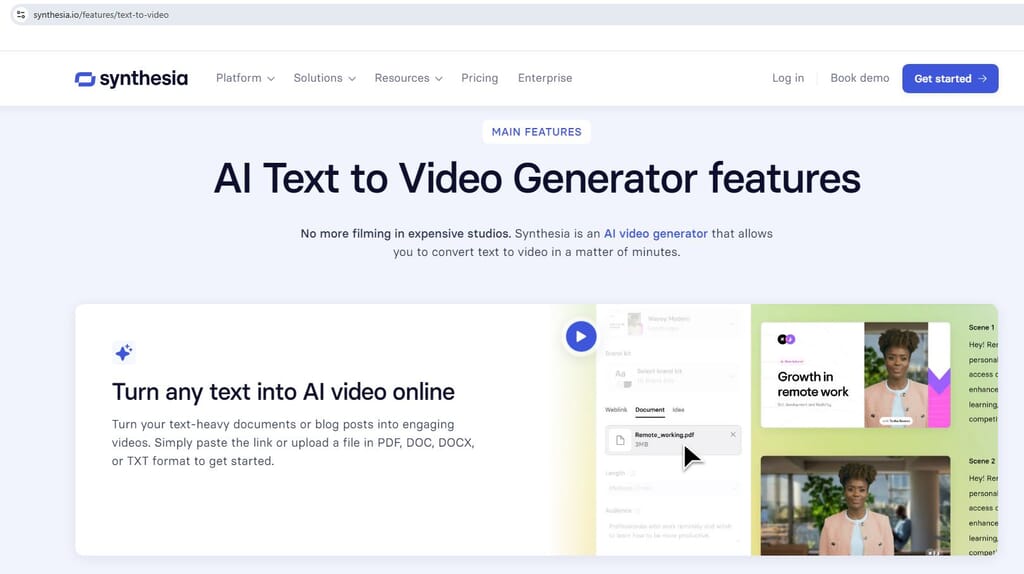Screen dimensions: 1024x574
Task: Go to the Pricing page
Action: (479, 78)
